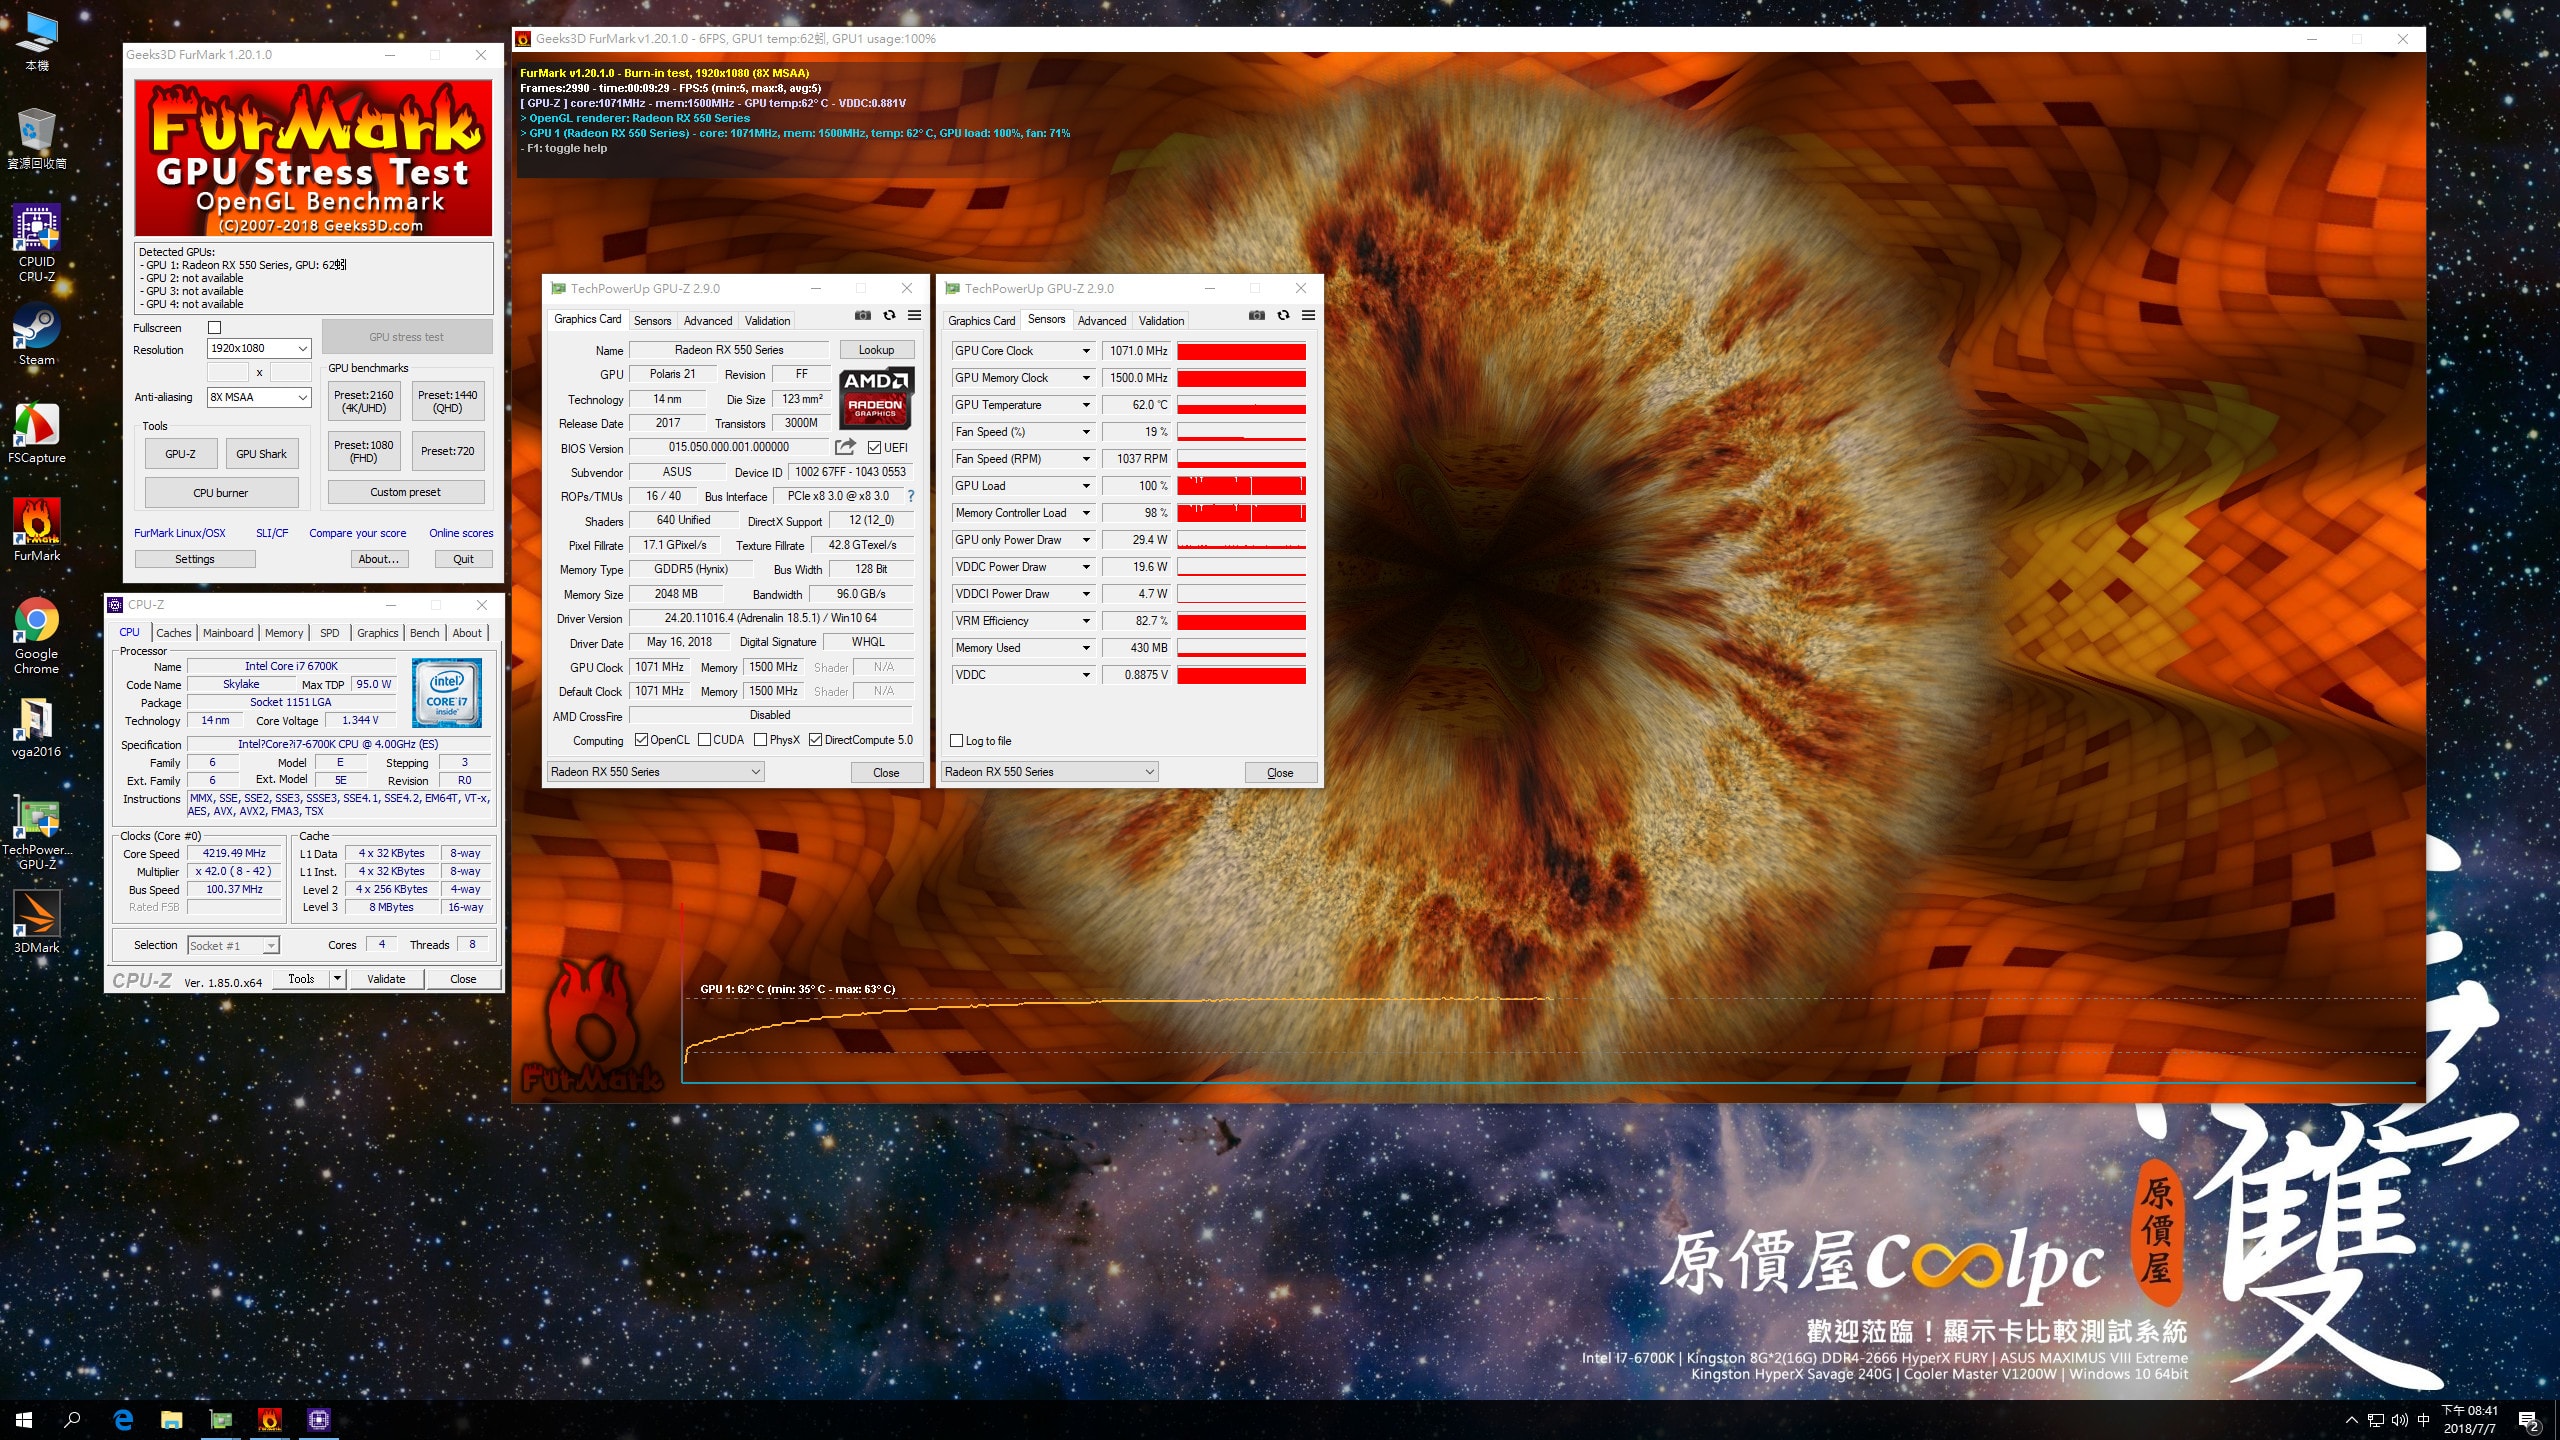
Task: Switch to CPU-Z Mainboard tab
Action: [228, 633]
